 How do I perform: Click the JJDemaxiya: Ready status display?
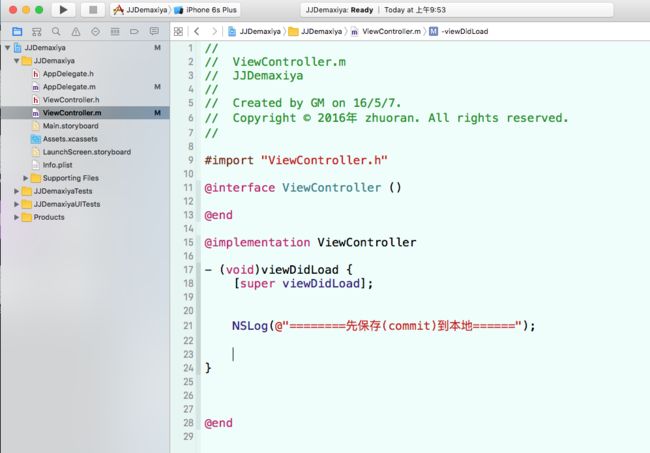(x=457, y=10)
